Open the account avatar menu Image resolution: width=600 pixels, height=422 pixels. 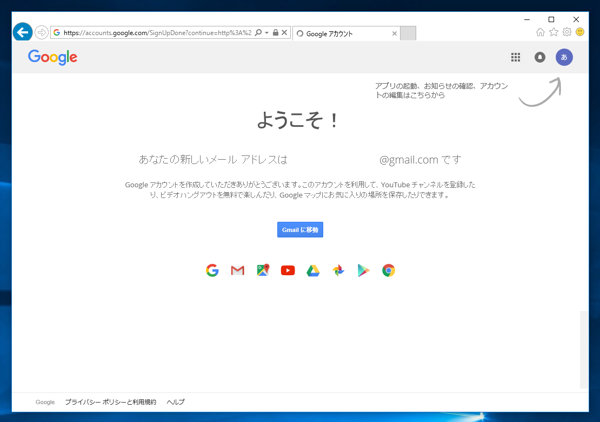[564, 57]
